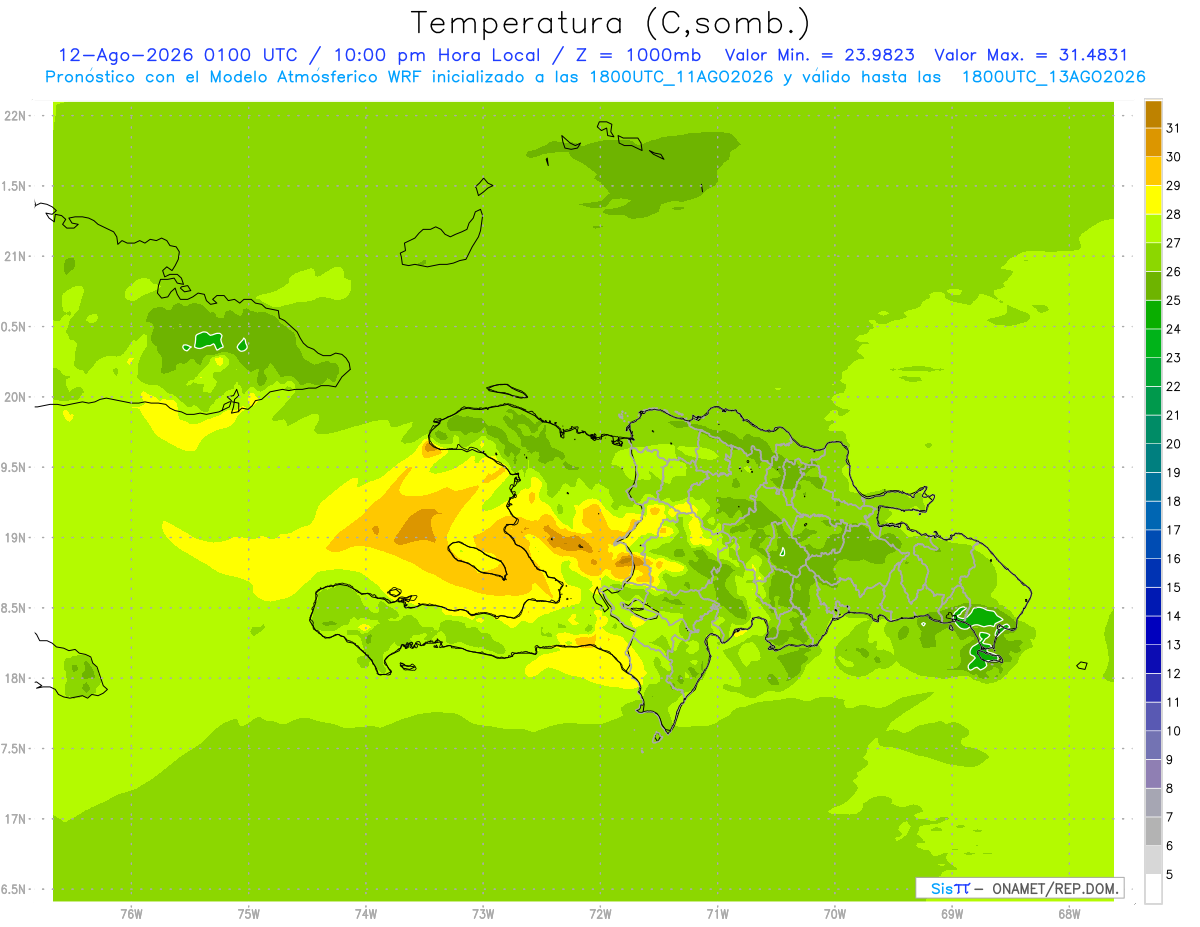The width and height of the screenshot is (1200, 927).
Task: Click legend value '16'
Action: pos(1174,558)
